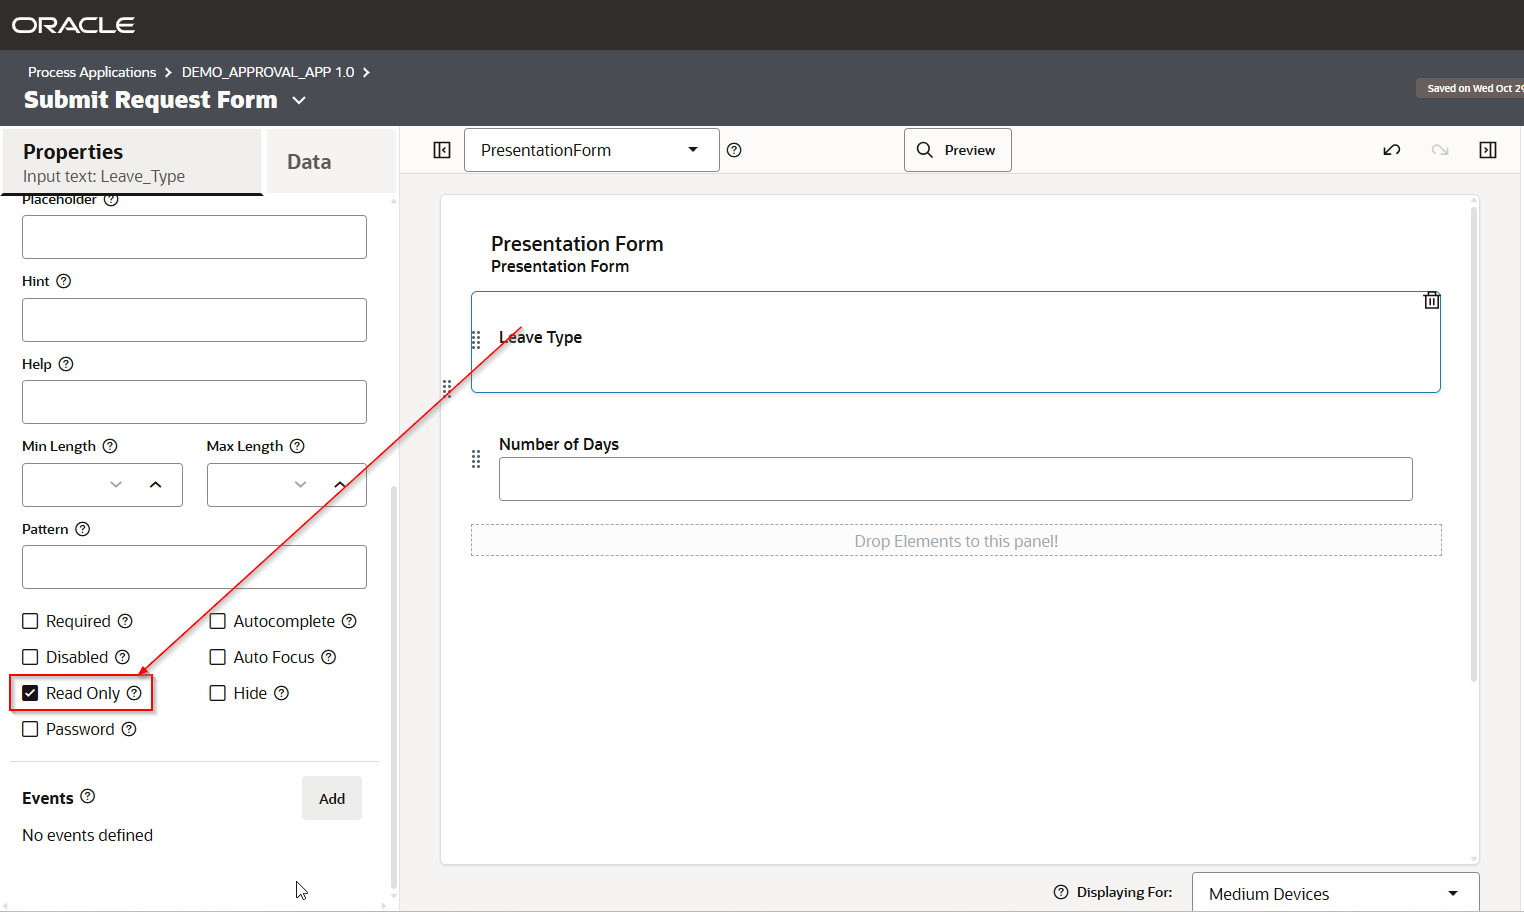Image resolution: width=1524 pixels, height=912 pixels.
Task: Open help icon next to PresentationForm dropdown
Action: click(734, 150)
